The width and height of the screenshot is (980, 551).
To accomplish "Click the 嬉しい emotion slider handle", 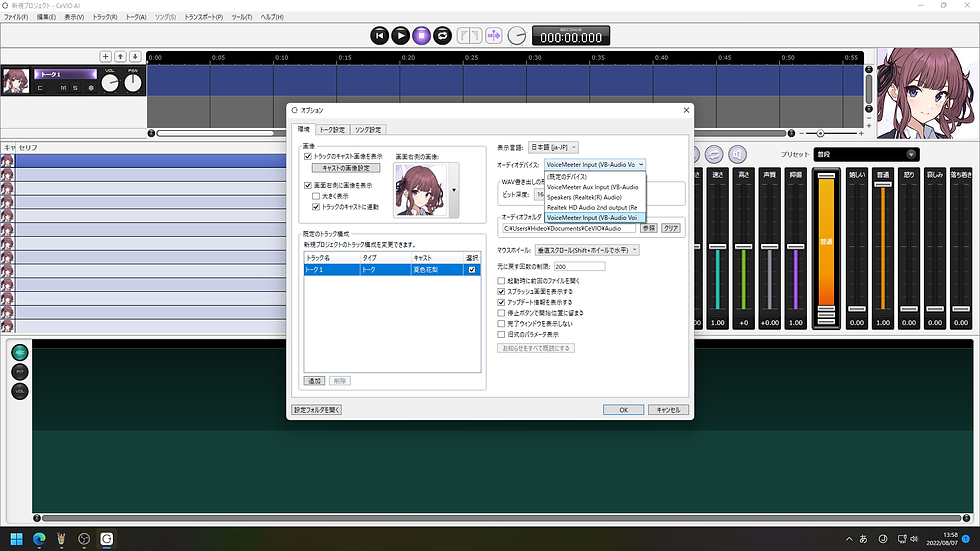I will pos(857,309).
